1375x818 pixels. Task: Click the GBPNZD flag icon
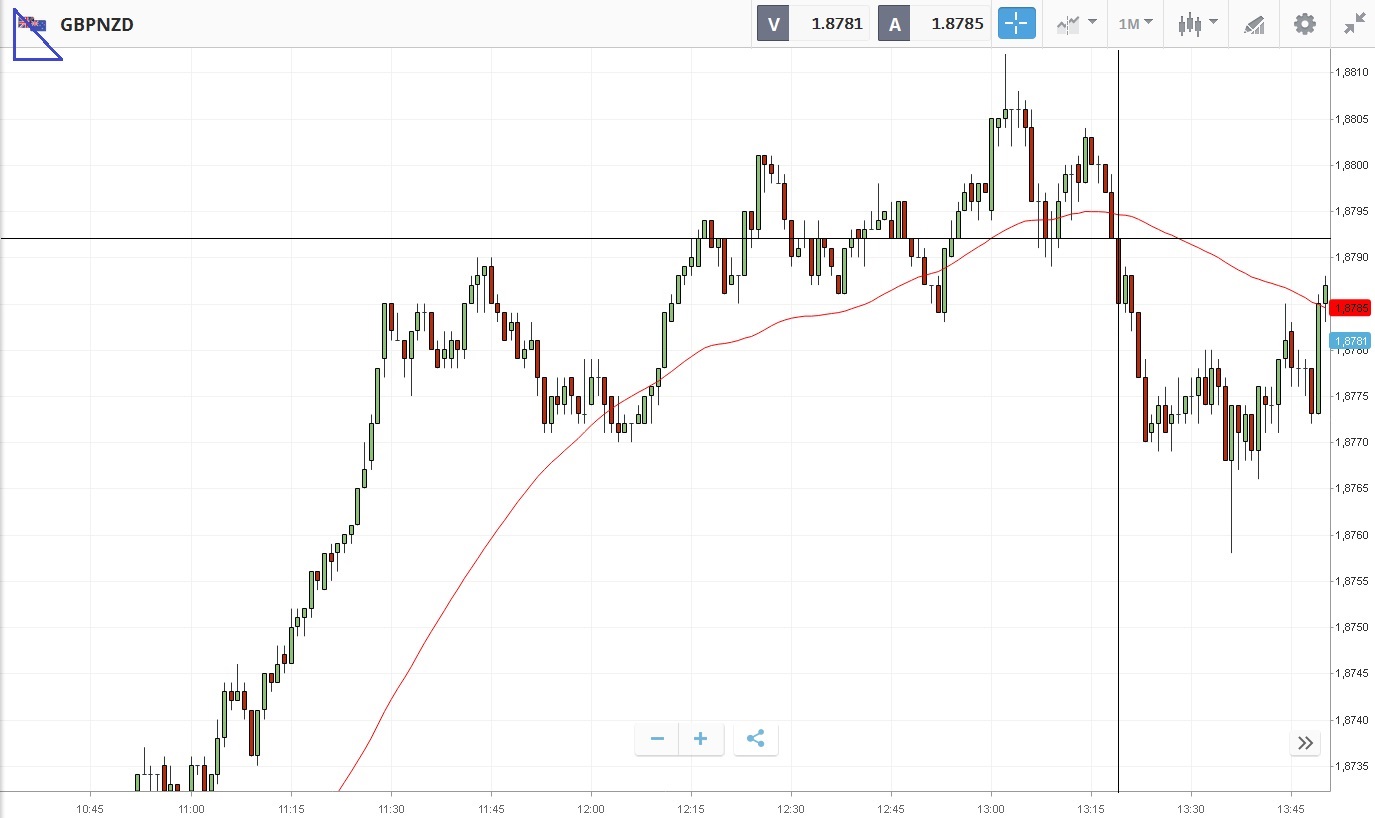33,23
